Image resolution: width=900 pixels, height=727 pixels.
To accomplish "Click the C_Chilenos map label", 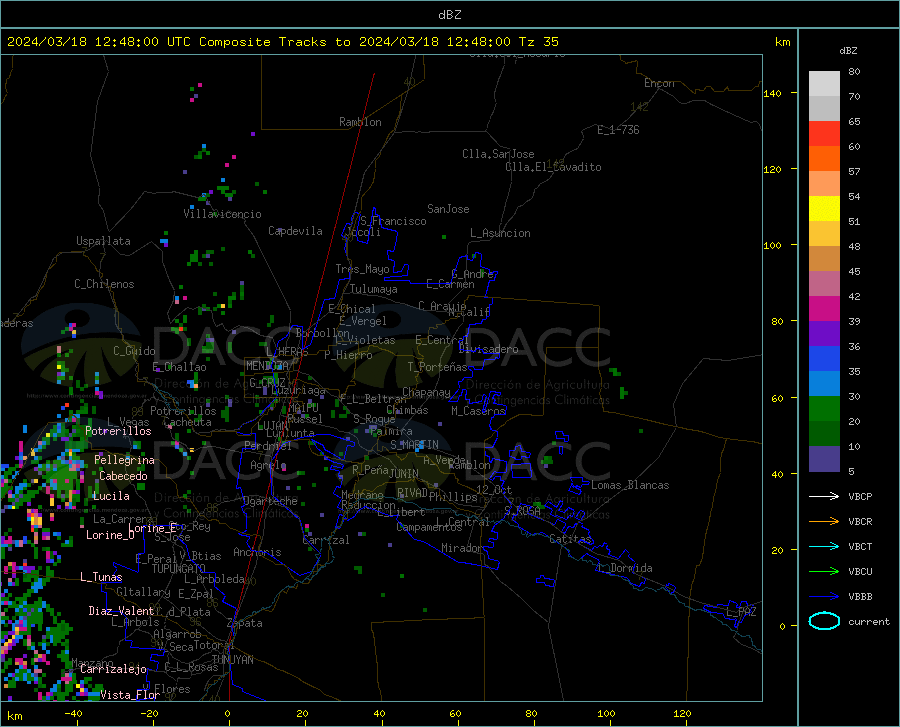I will [104, 284].
